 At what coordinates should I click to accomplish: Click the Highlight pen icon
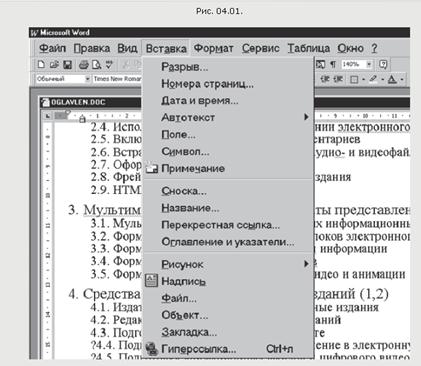(373, 79)
